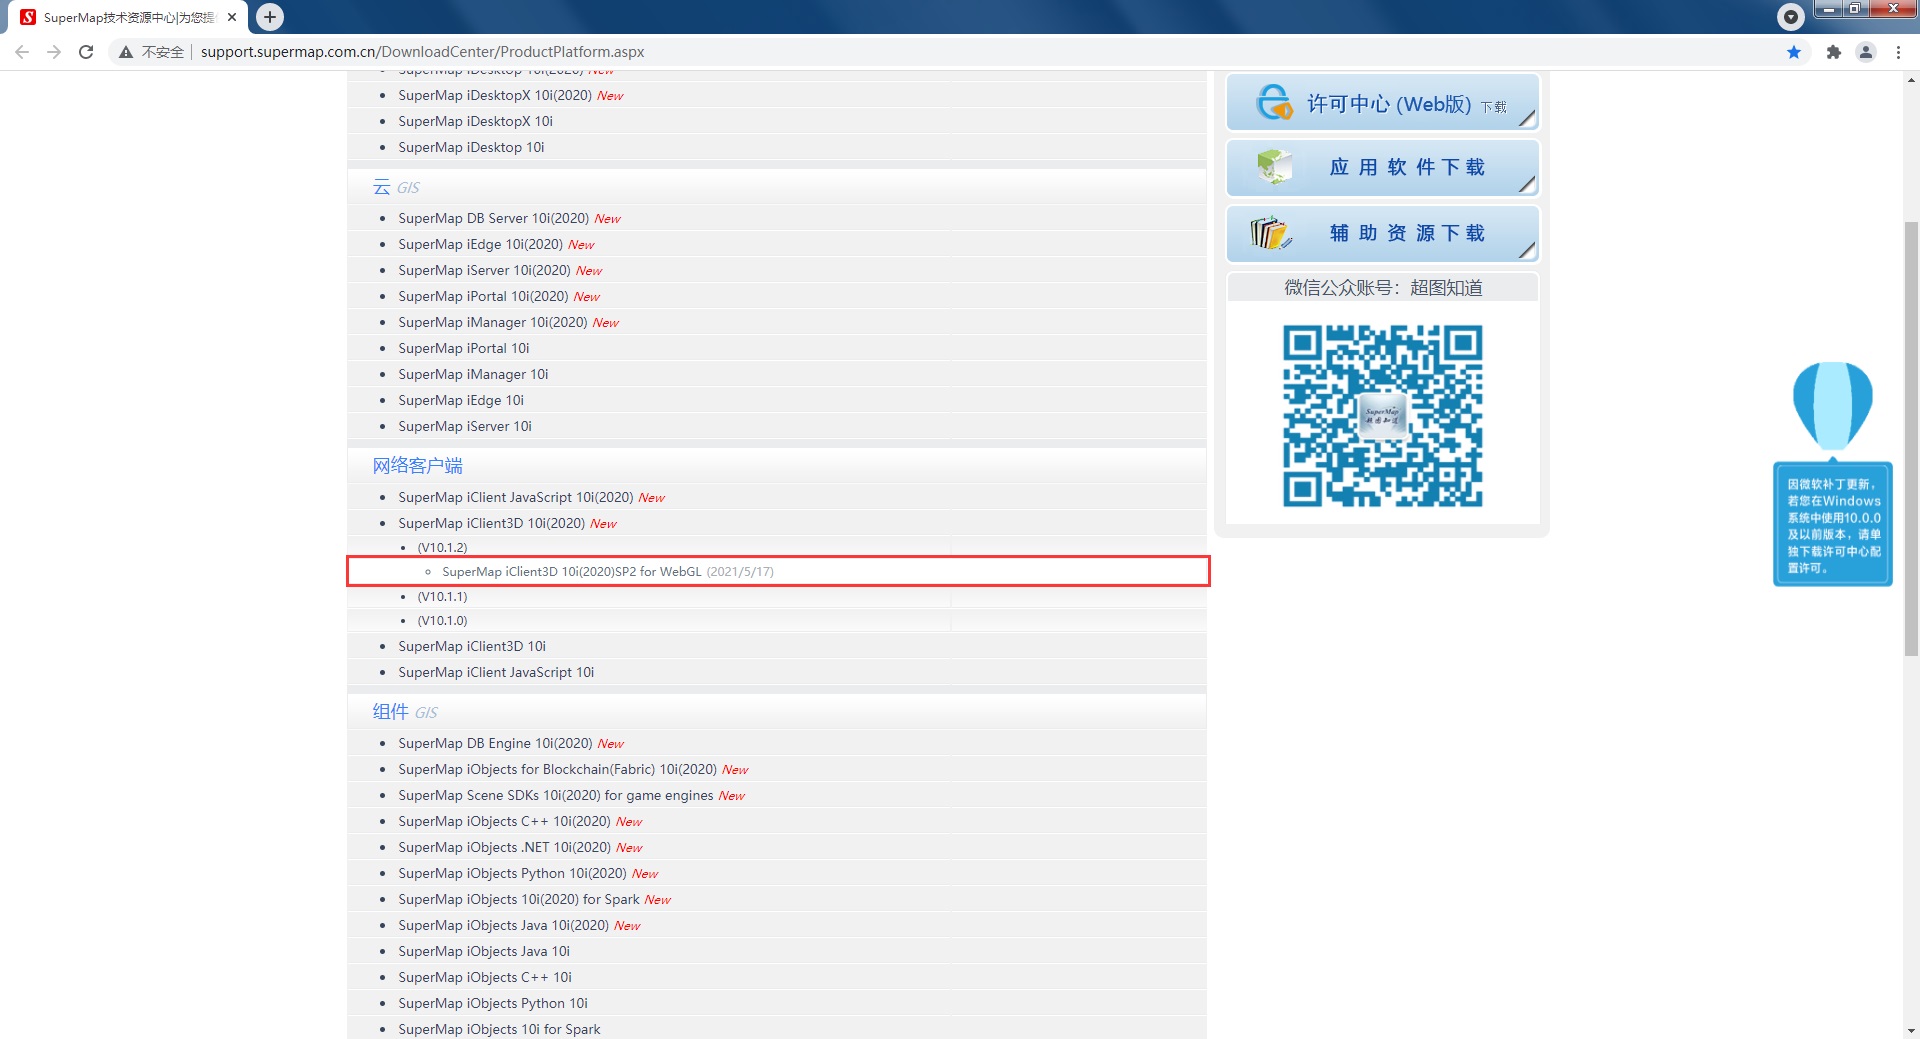Open 许可中心 (Web版) download button
The height and width of the screenshot is (1039, 1920).
pyautogui.click(x=1382, y=102)
